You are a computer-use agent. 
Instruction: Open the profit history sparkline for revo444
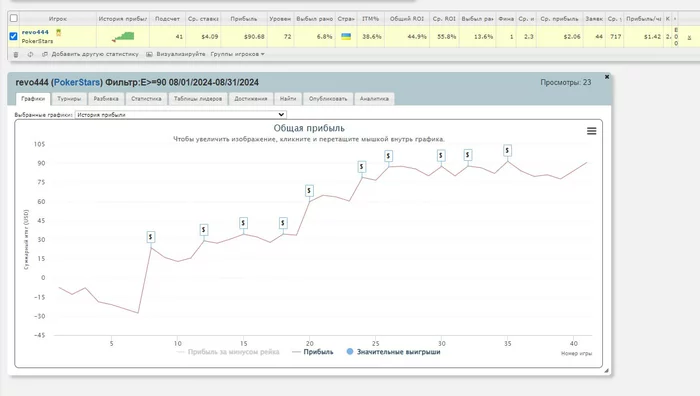(x=123, y=37)
